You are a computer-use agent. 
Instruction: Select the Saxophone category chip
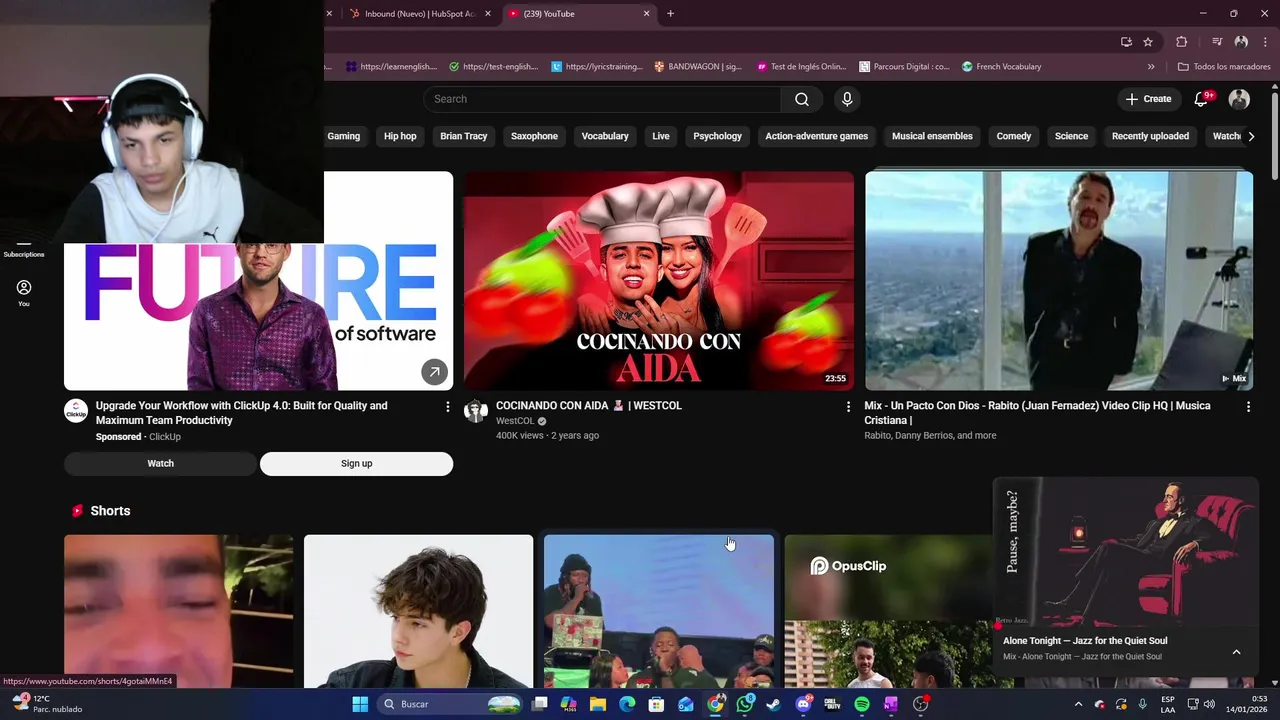tap(534, 136)
